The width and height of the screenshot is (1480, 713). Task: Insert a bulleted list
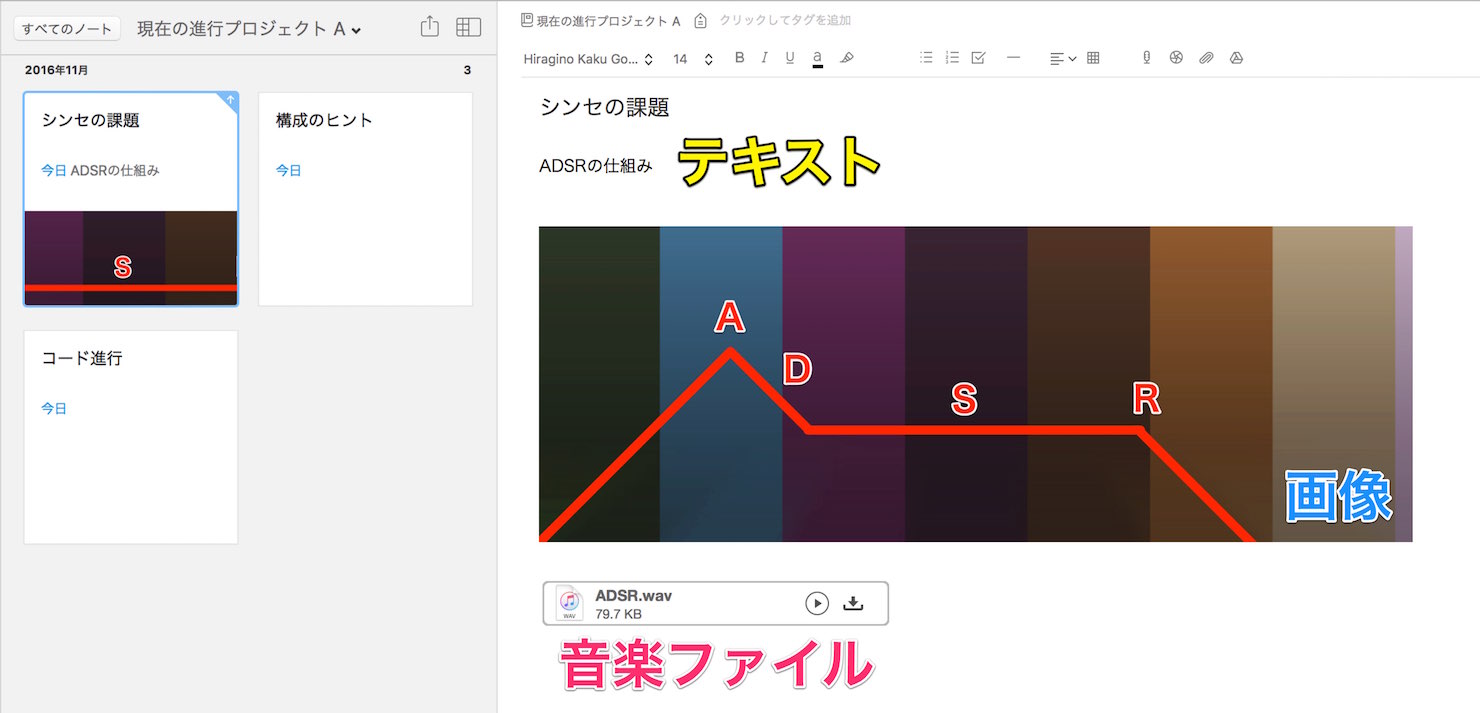(926, 58)
